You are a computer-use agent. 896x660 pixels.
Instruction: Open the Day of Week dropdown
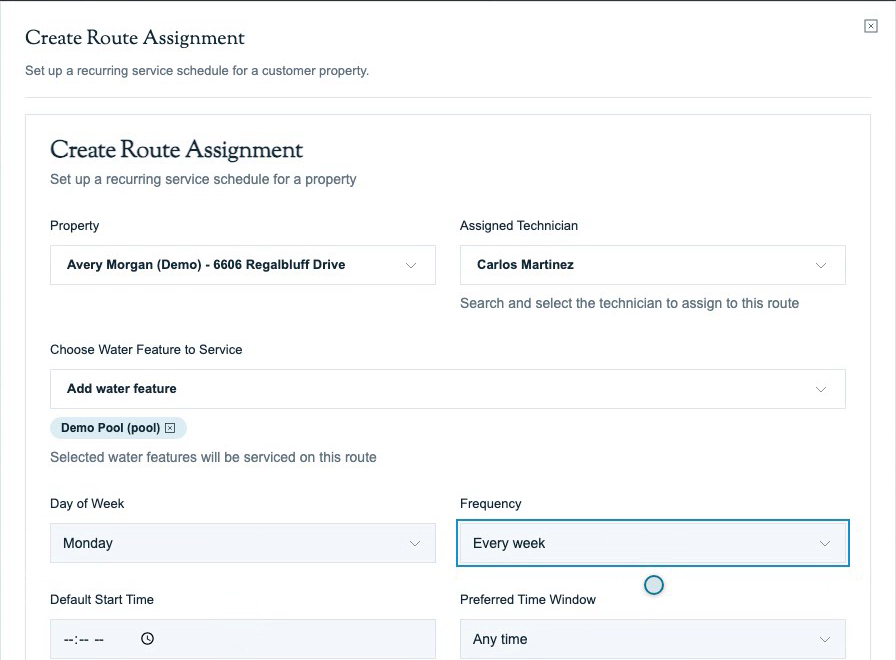tap(243, 543)
